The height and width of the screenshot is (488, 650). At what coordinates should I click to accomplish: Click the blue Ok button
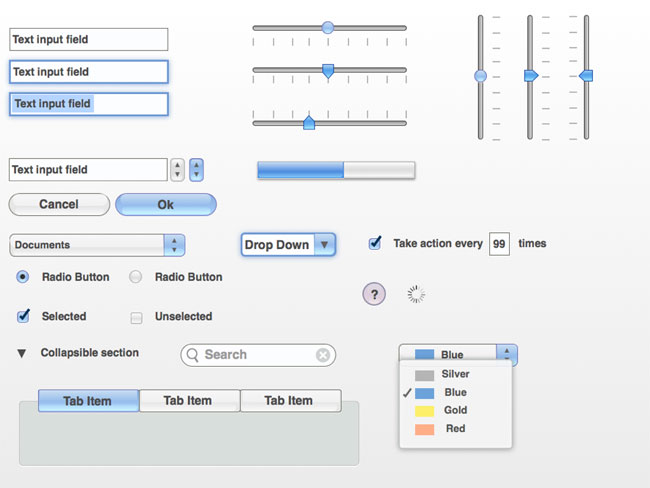click(166, 204)
